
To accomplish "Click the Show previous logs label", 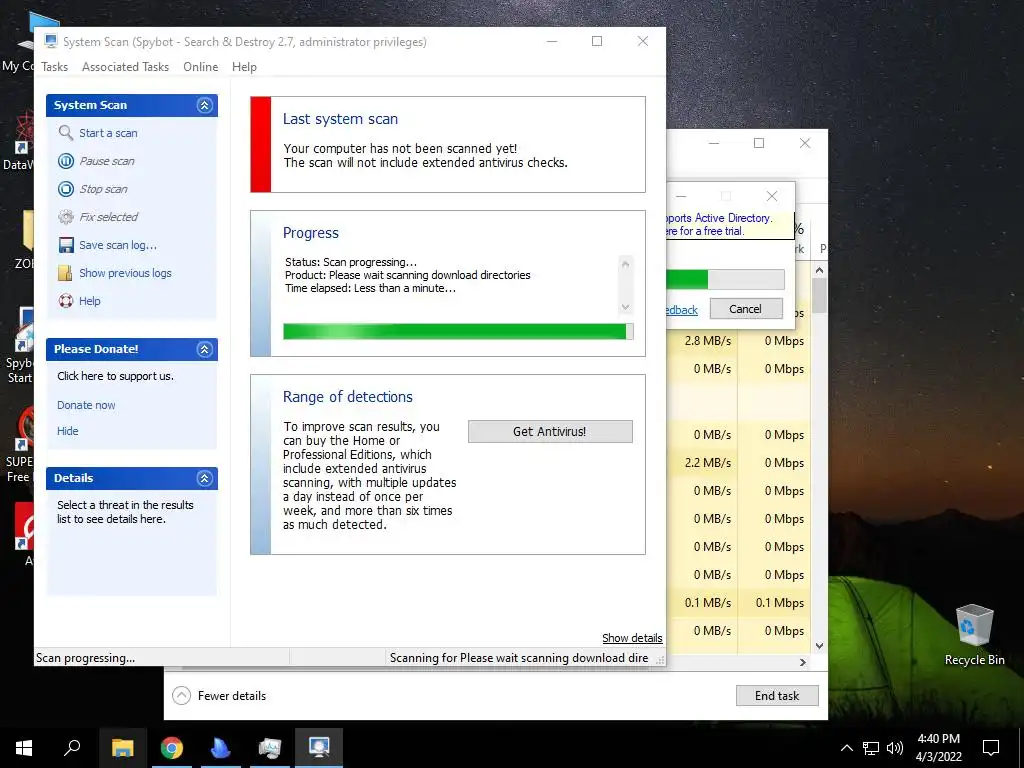I will click(x=125, y=273).
